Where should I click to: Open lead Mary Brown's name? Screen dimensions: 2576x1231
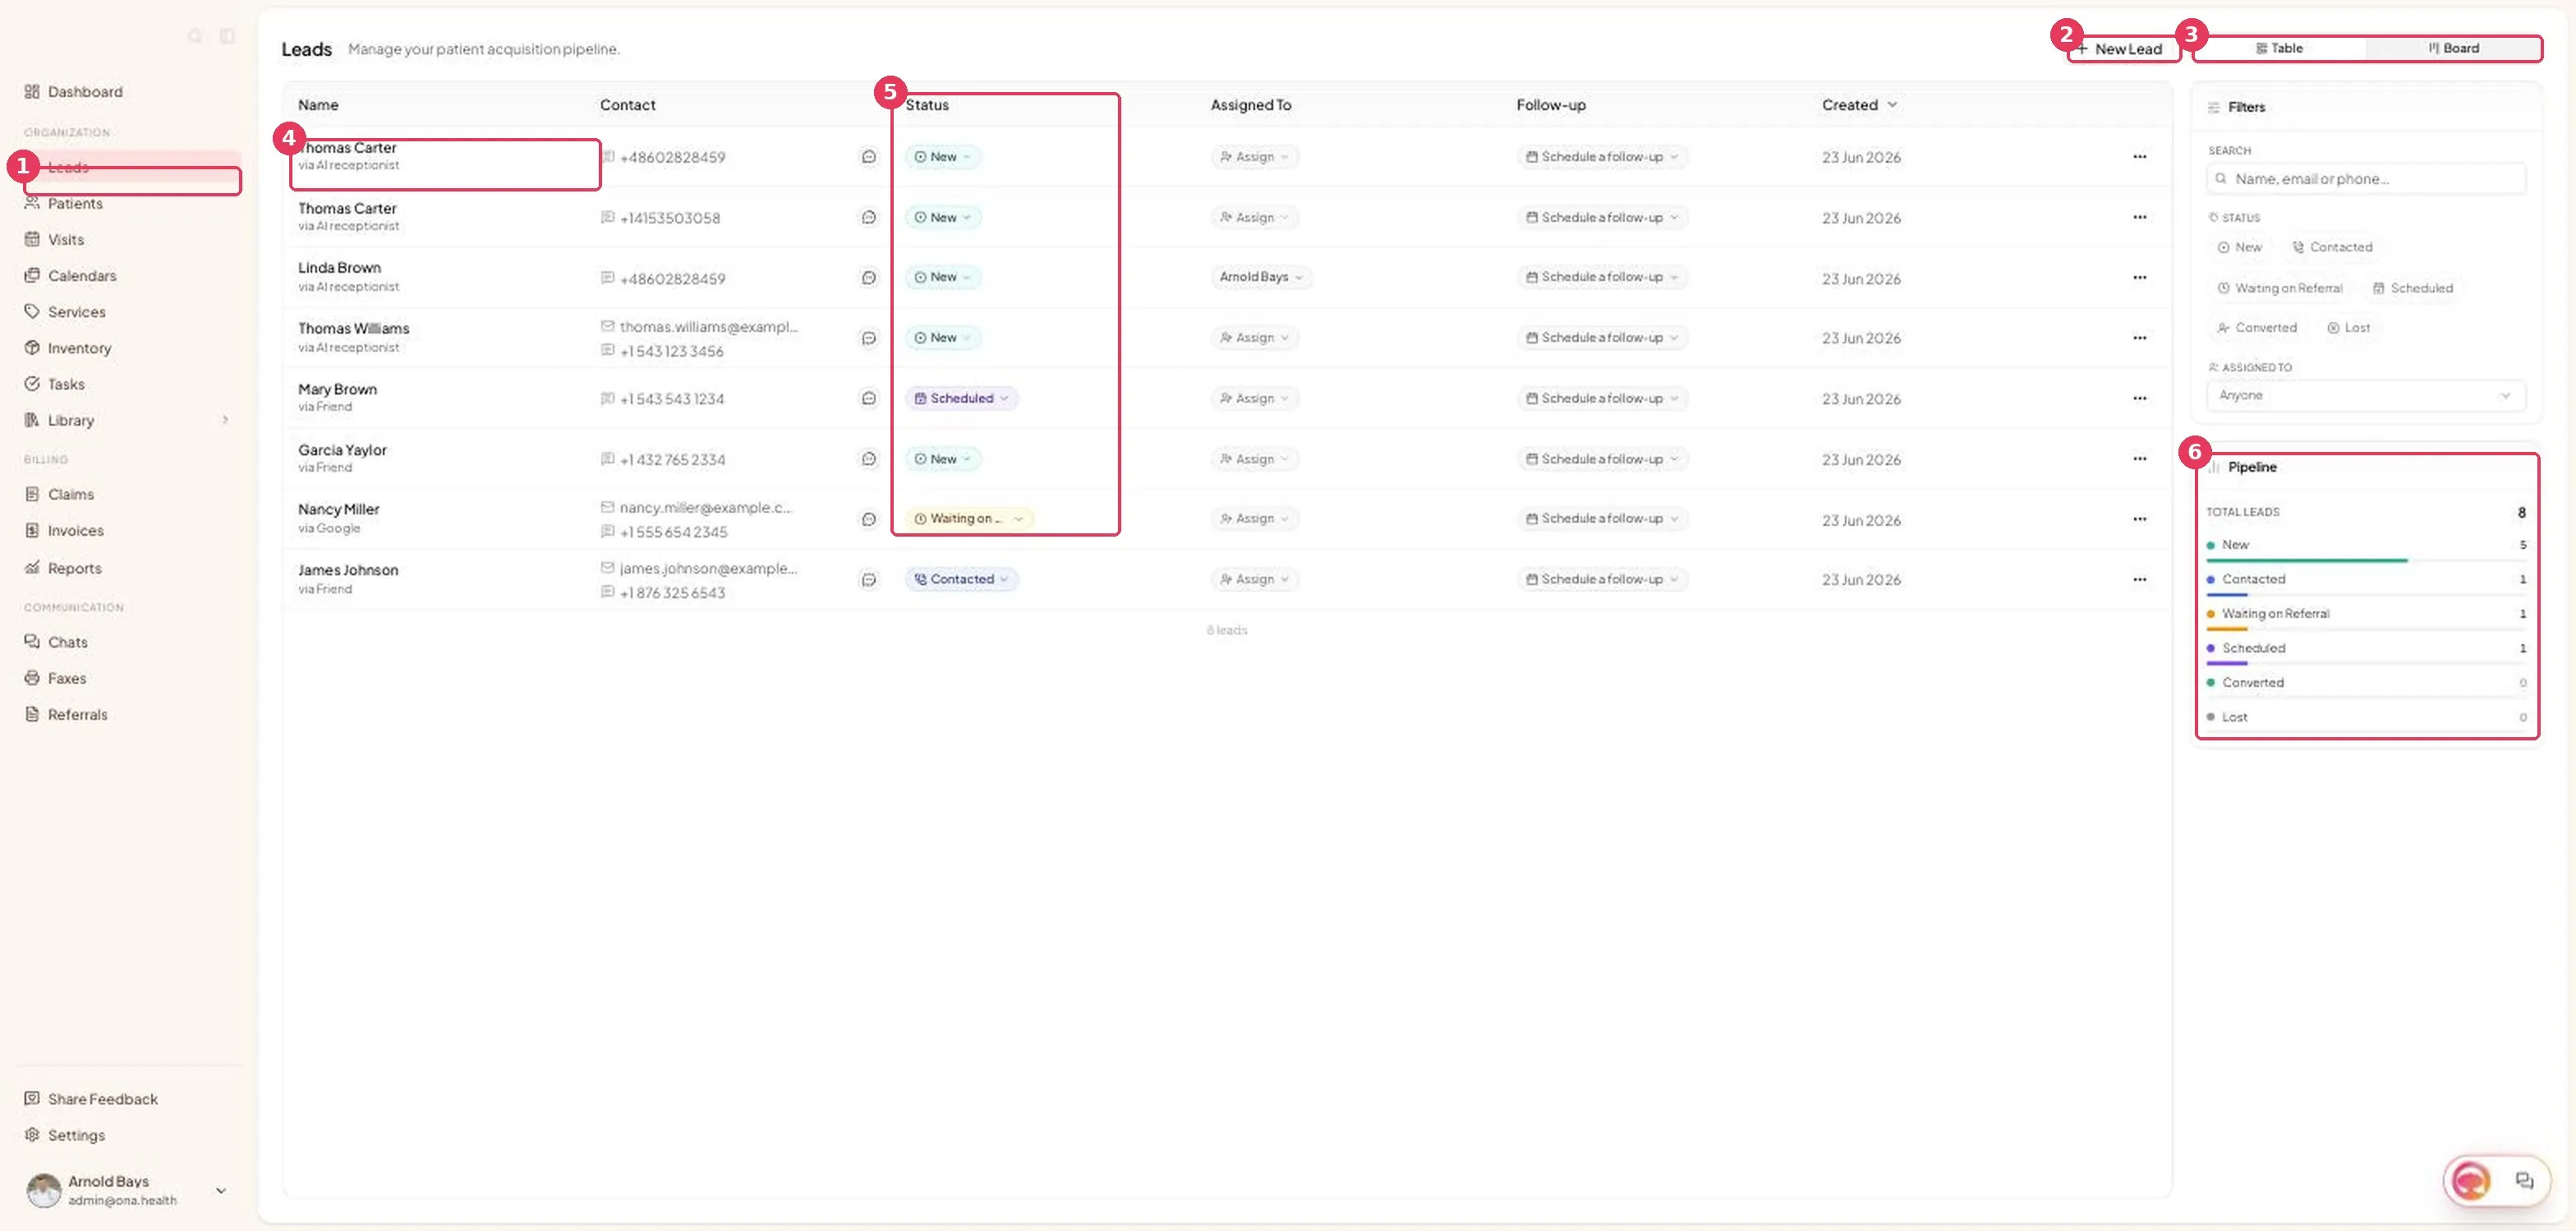pos(337,389)
